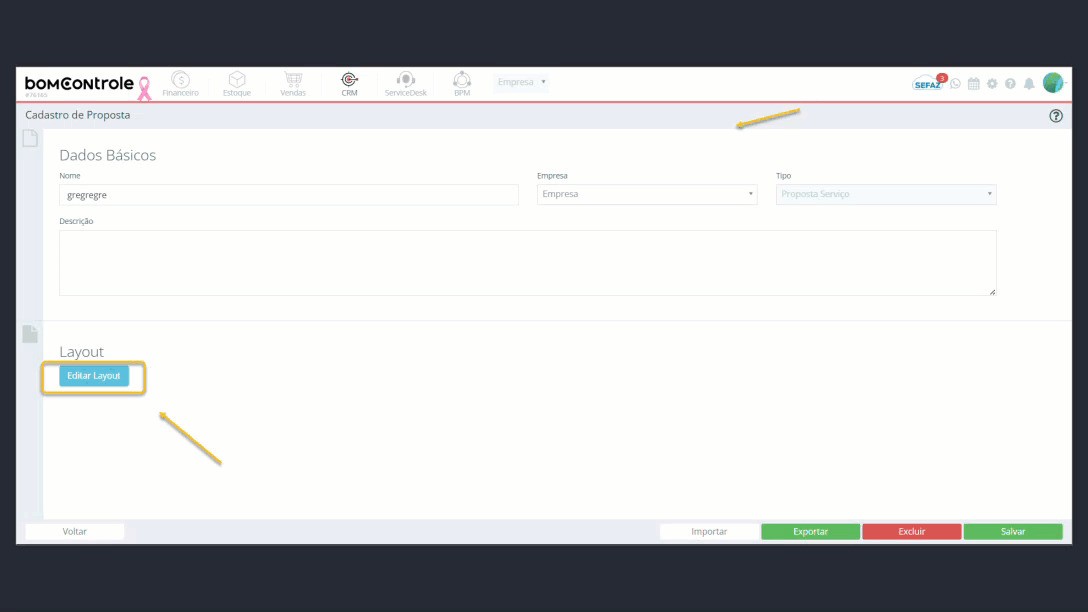Expand the top bar Empresa selector

[x=521, y=82]
